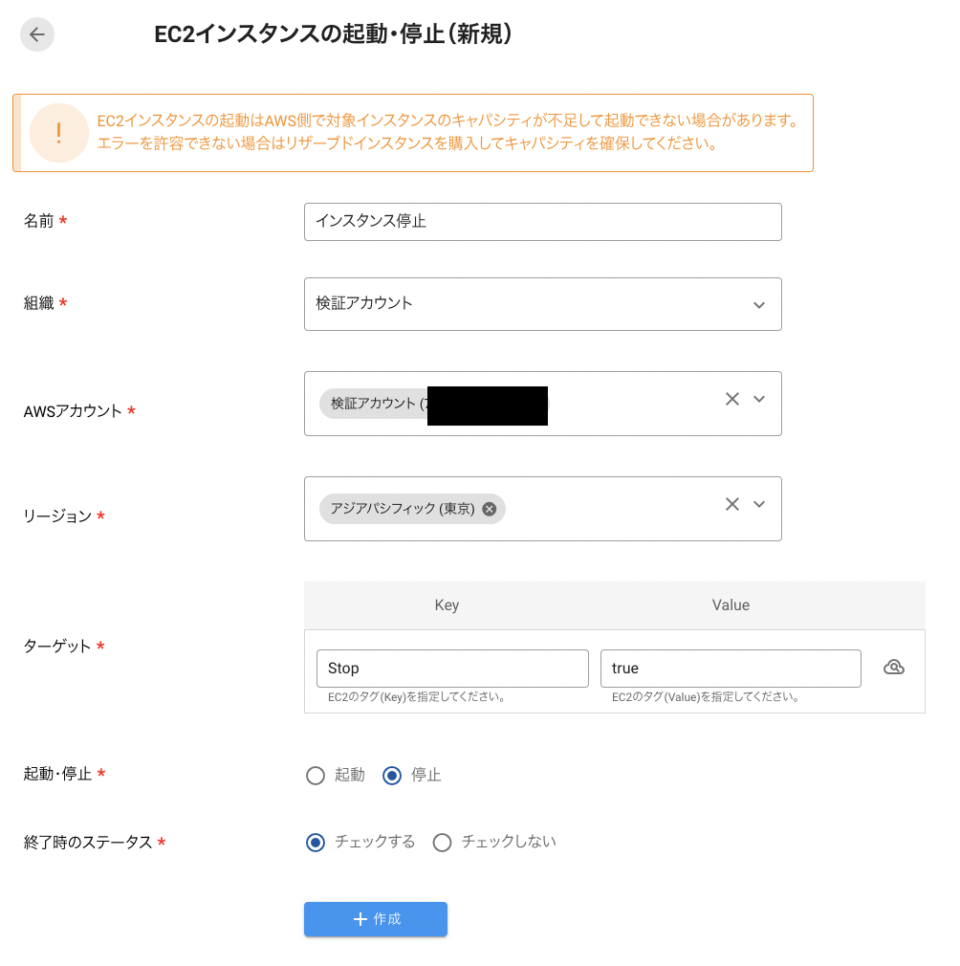
Task: Remove the アジアパシフィック (東京) tag via its X icon
Action: click(489, 509)
